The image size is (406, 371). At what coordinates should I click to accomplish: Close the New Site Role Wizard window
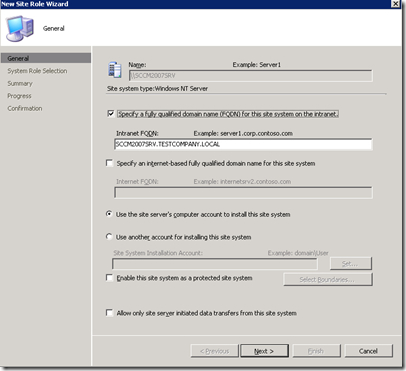(395, 4)
